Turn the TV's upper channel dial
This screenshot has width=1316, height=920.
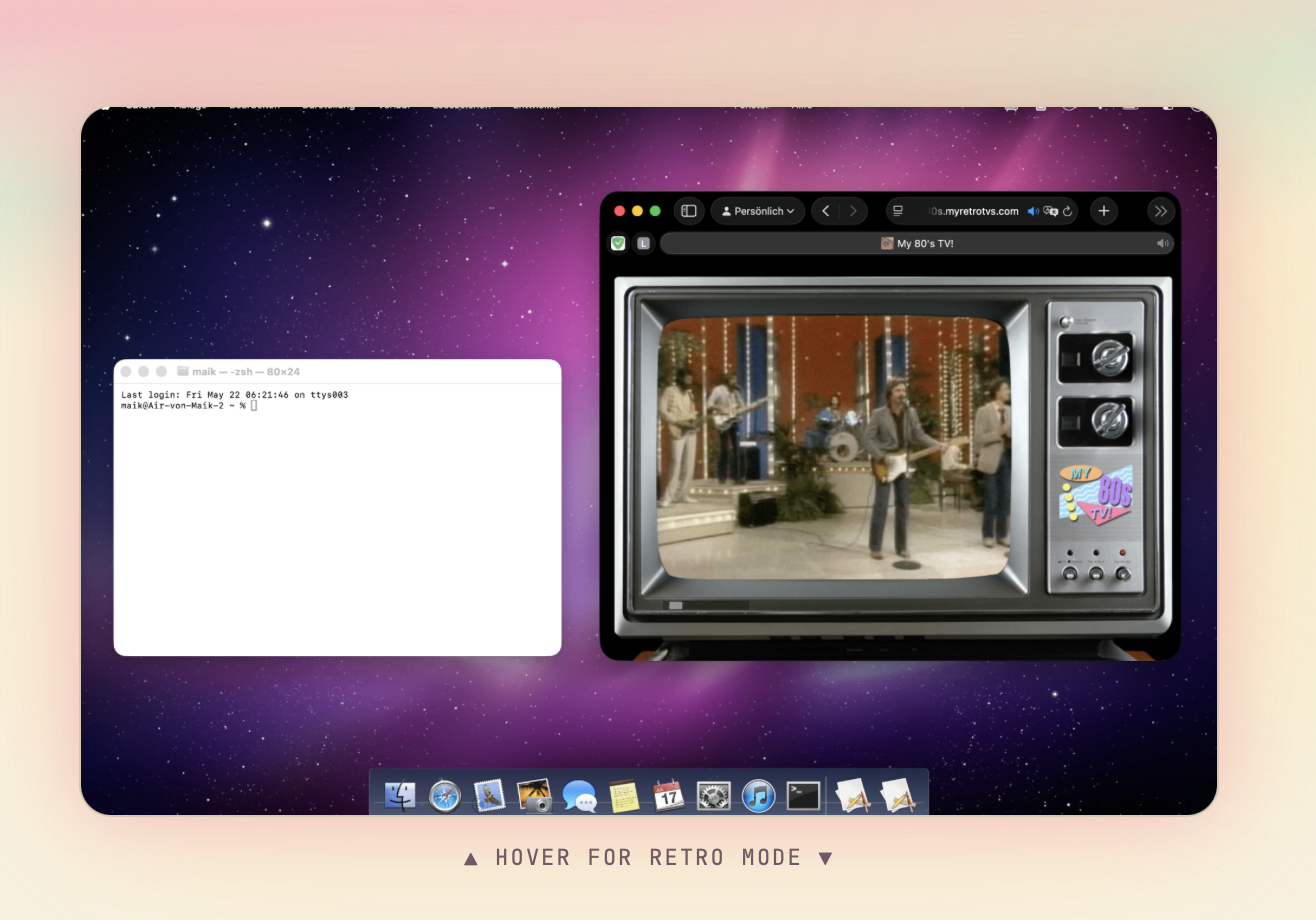[x=1108, y=358]
